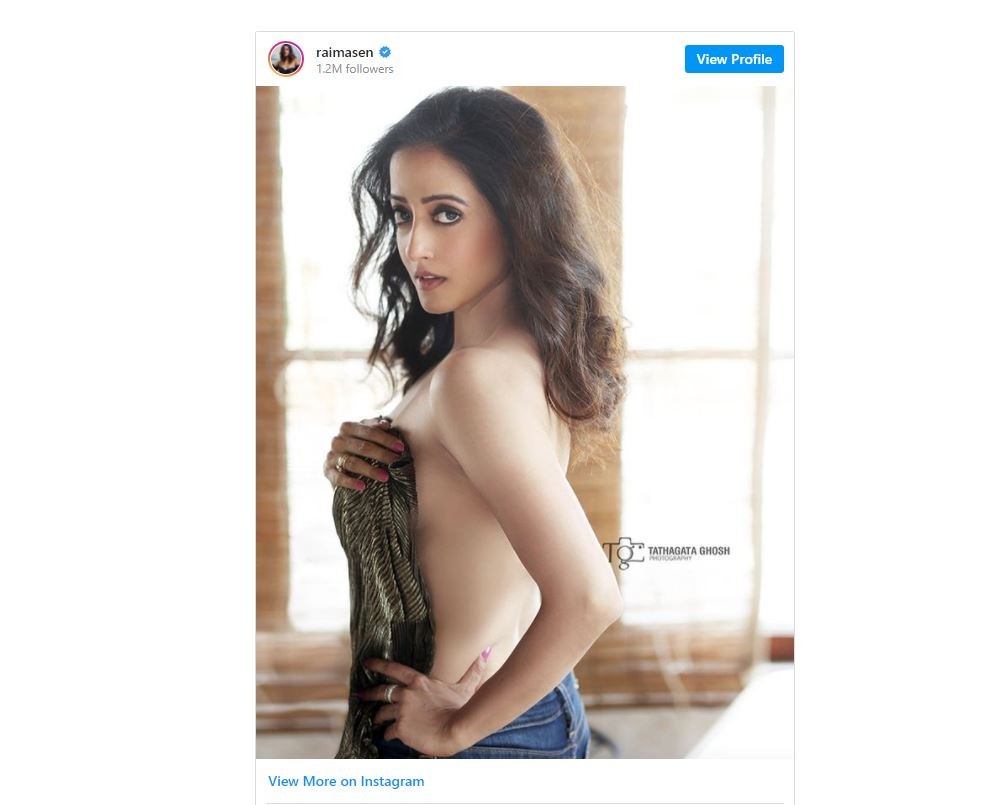Open the raimasen username link
The height and width of the screenshot is (805, 984).
tap(345, 53)
